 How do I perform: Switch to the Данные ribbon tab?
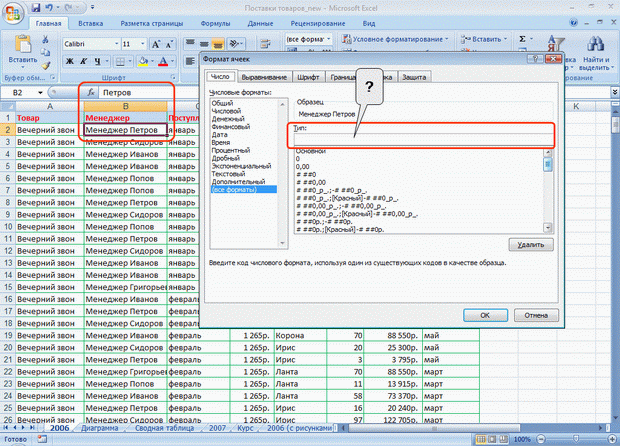point(260,23)
